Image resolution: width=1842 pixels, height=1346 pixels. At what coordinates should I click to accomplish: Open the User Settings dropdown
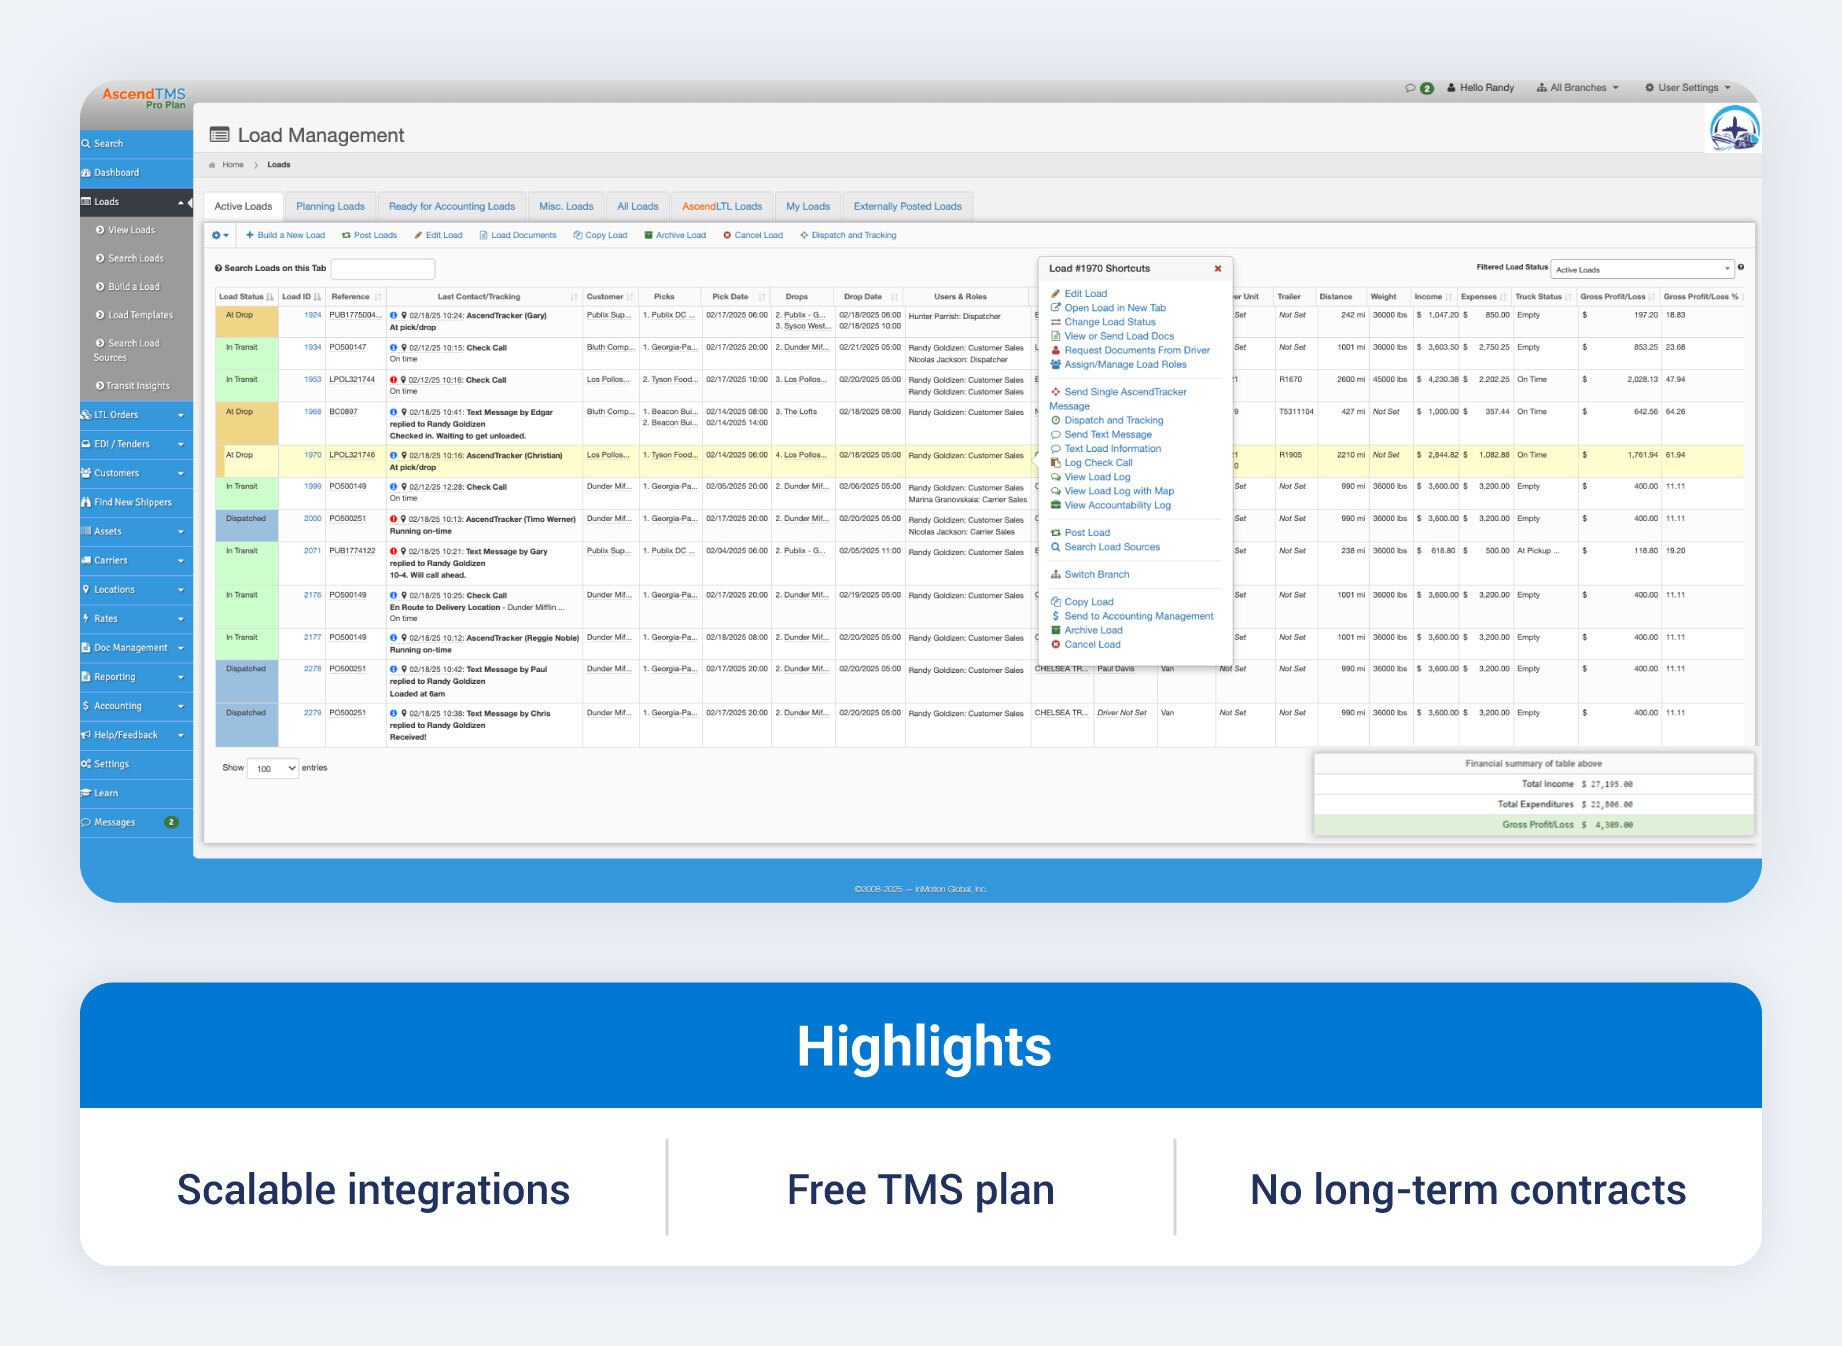(x=1688, y=88)
